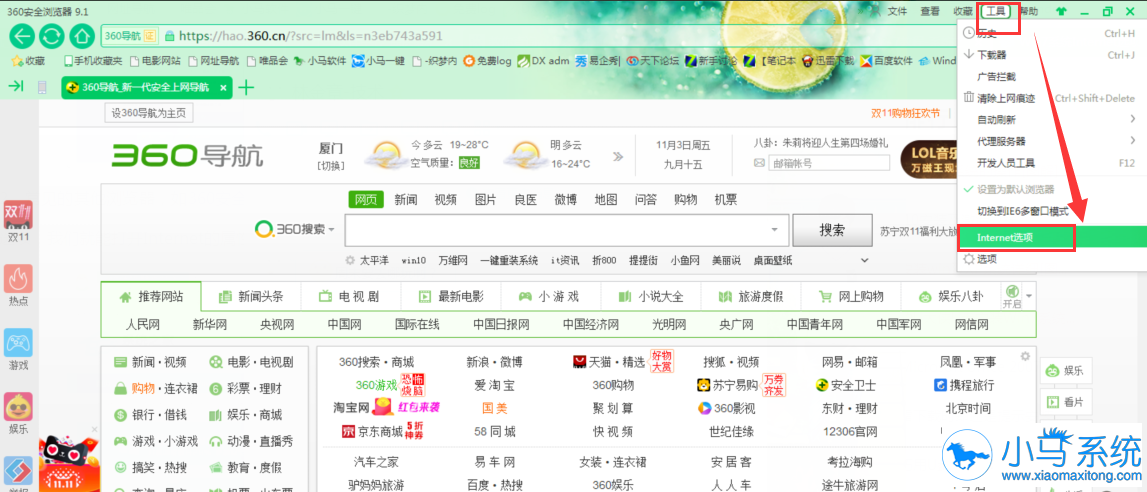Expand the hot keywords row chevron
The image size is (1147, 492).
click(865, 260)
